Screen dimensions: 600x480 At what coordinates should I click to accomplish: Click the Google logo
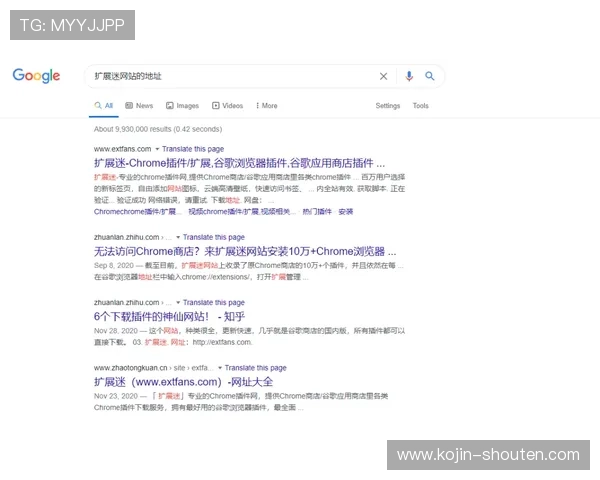[36, 75]
